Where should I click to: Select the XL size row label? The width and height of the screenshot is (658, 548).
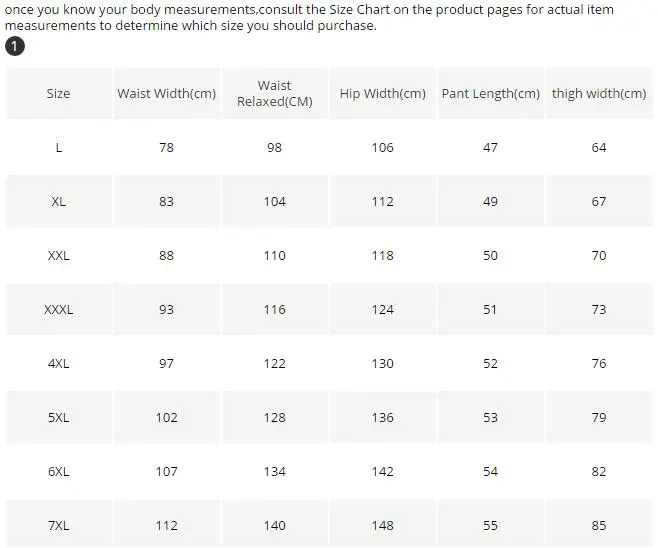(x=58, y=201)
